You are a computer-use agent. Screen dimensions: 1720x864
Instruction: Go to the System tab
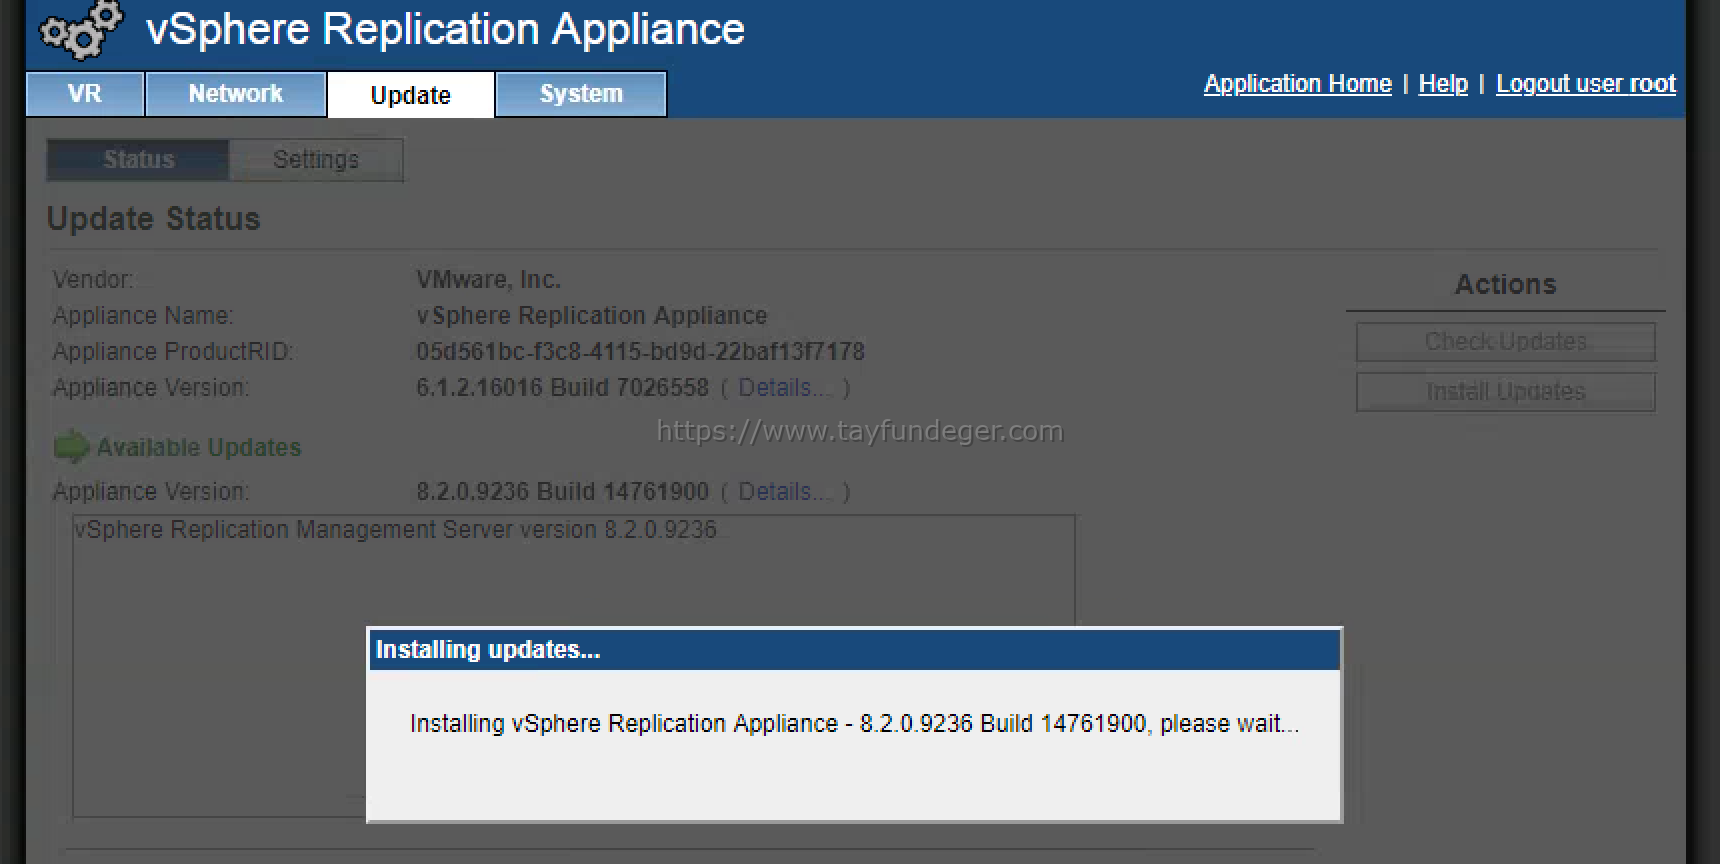581,94
